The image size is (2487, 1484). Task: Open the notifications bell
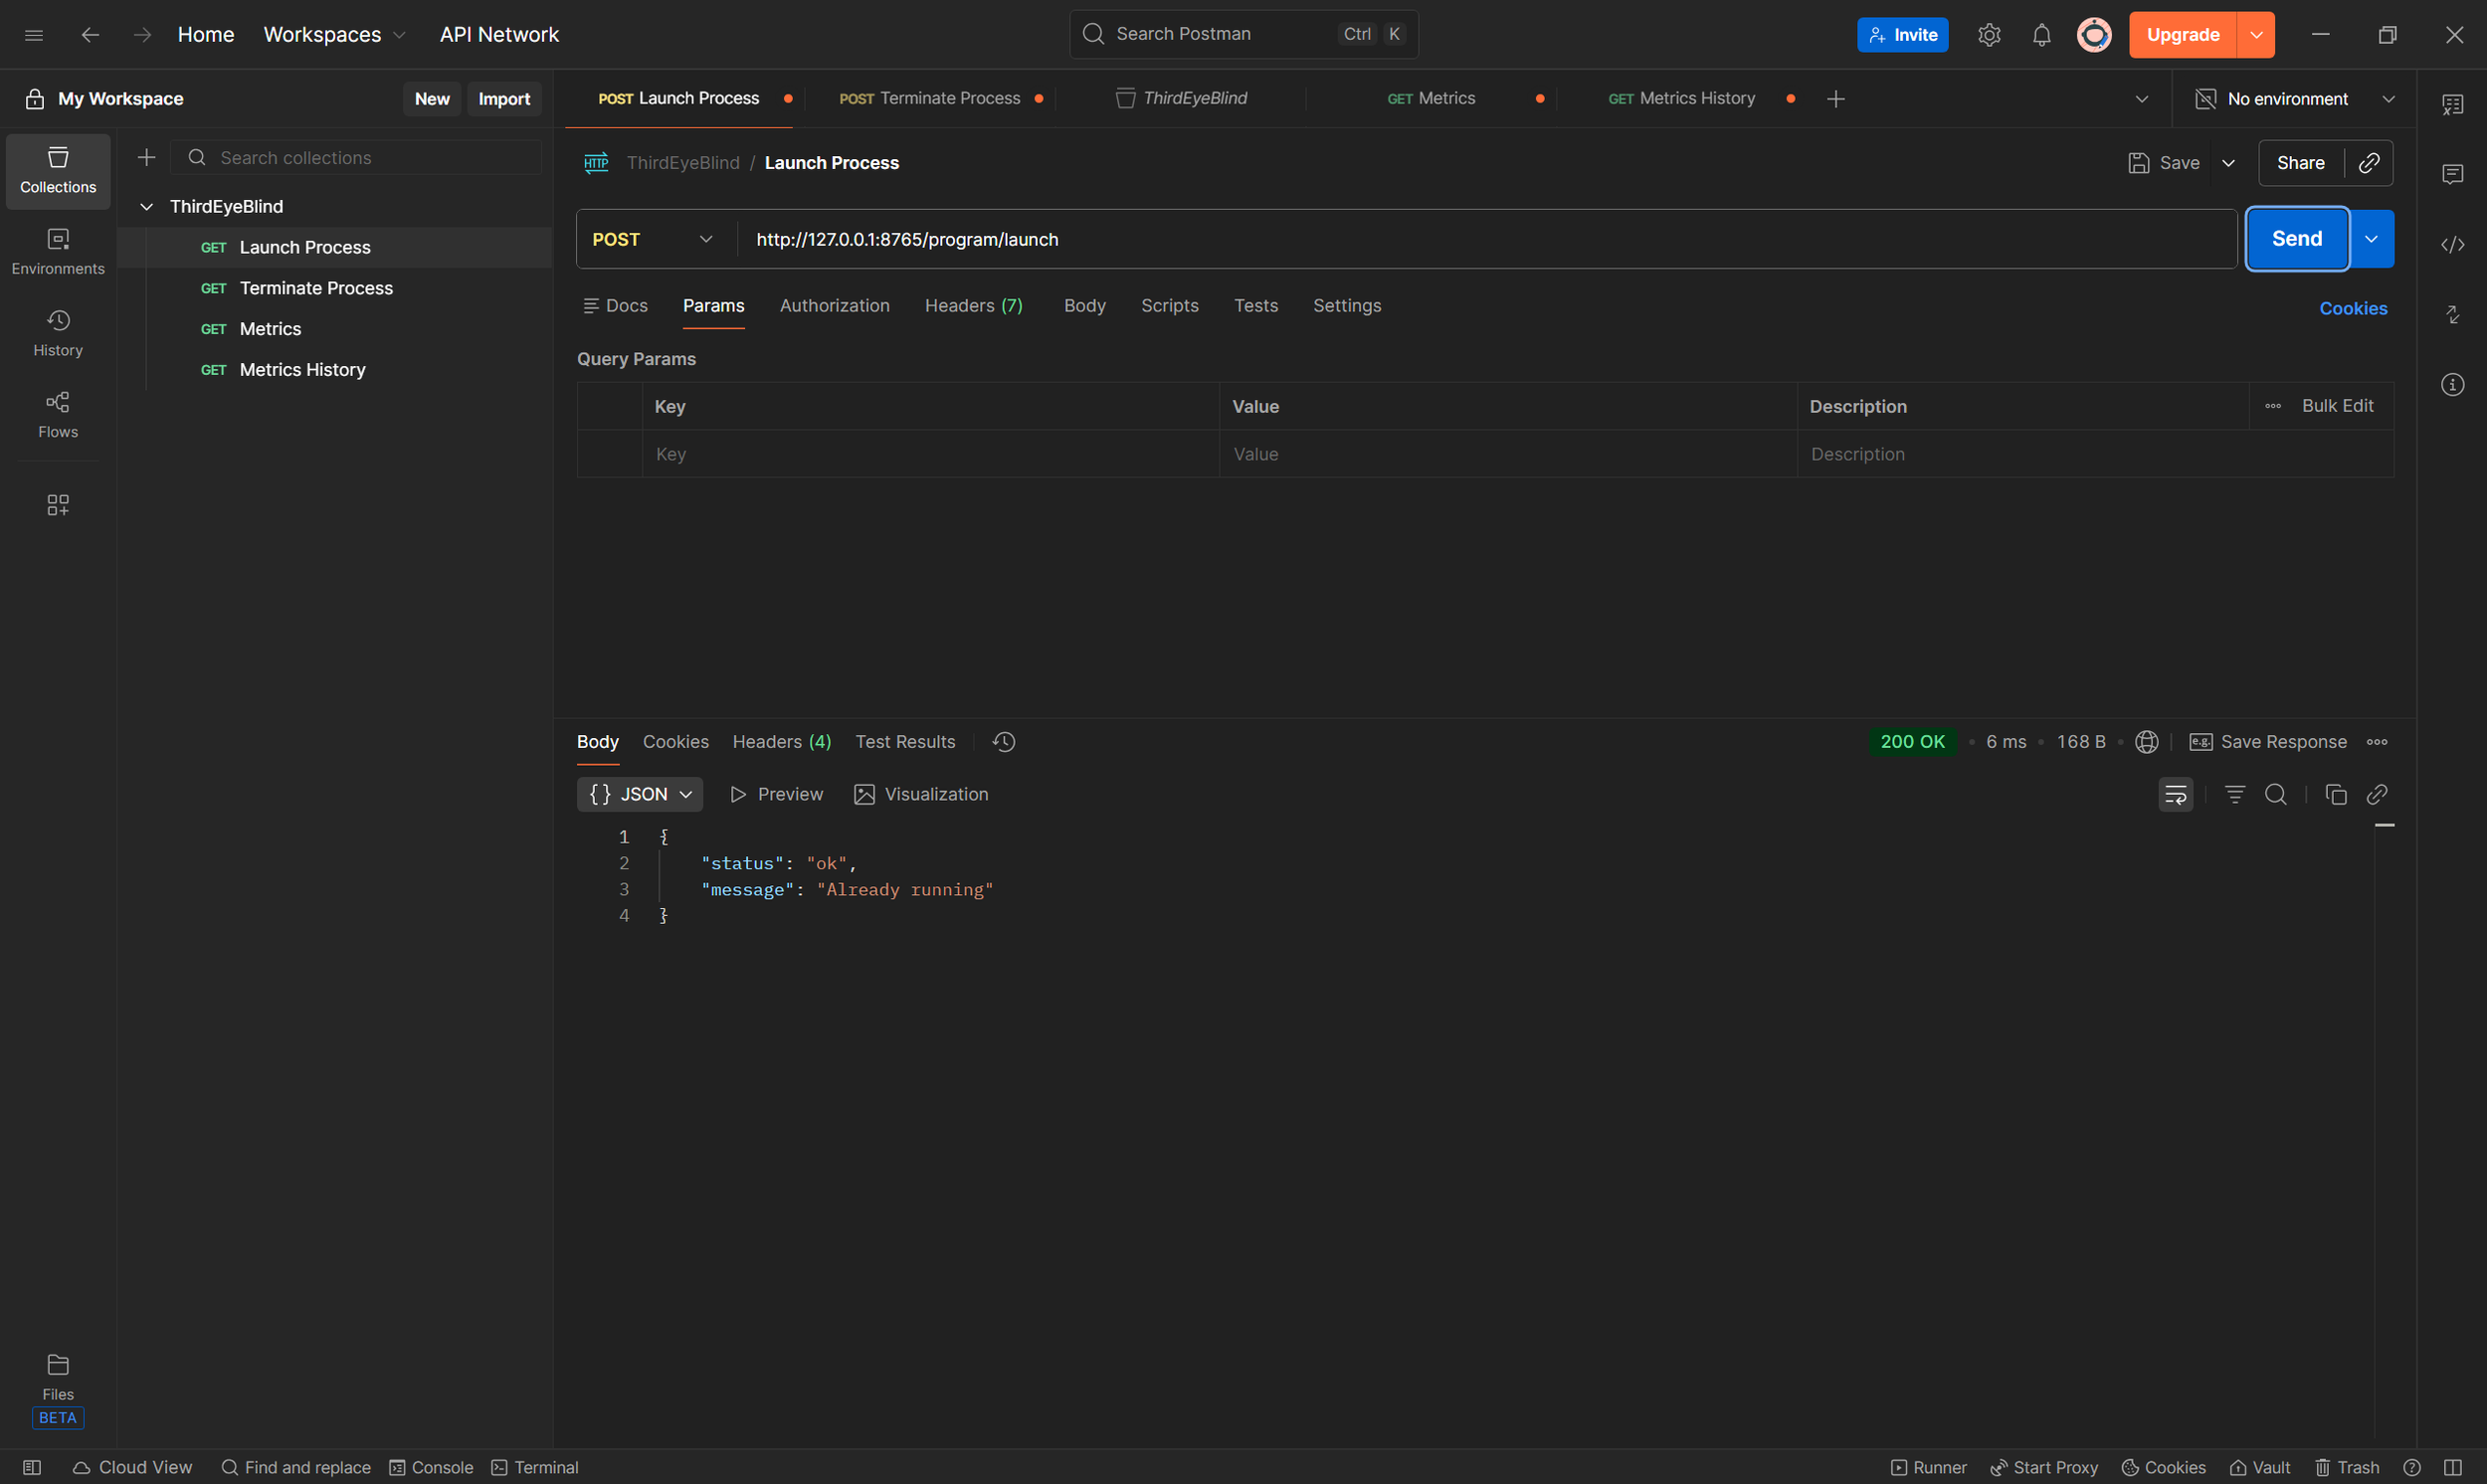click(2041, 35)
